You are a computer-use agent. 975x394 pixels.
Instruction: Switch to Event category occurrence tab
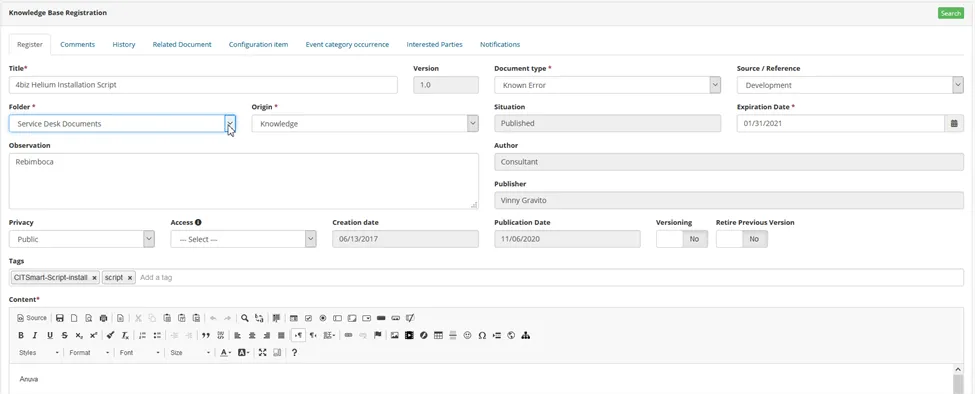pos(347,45)
